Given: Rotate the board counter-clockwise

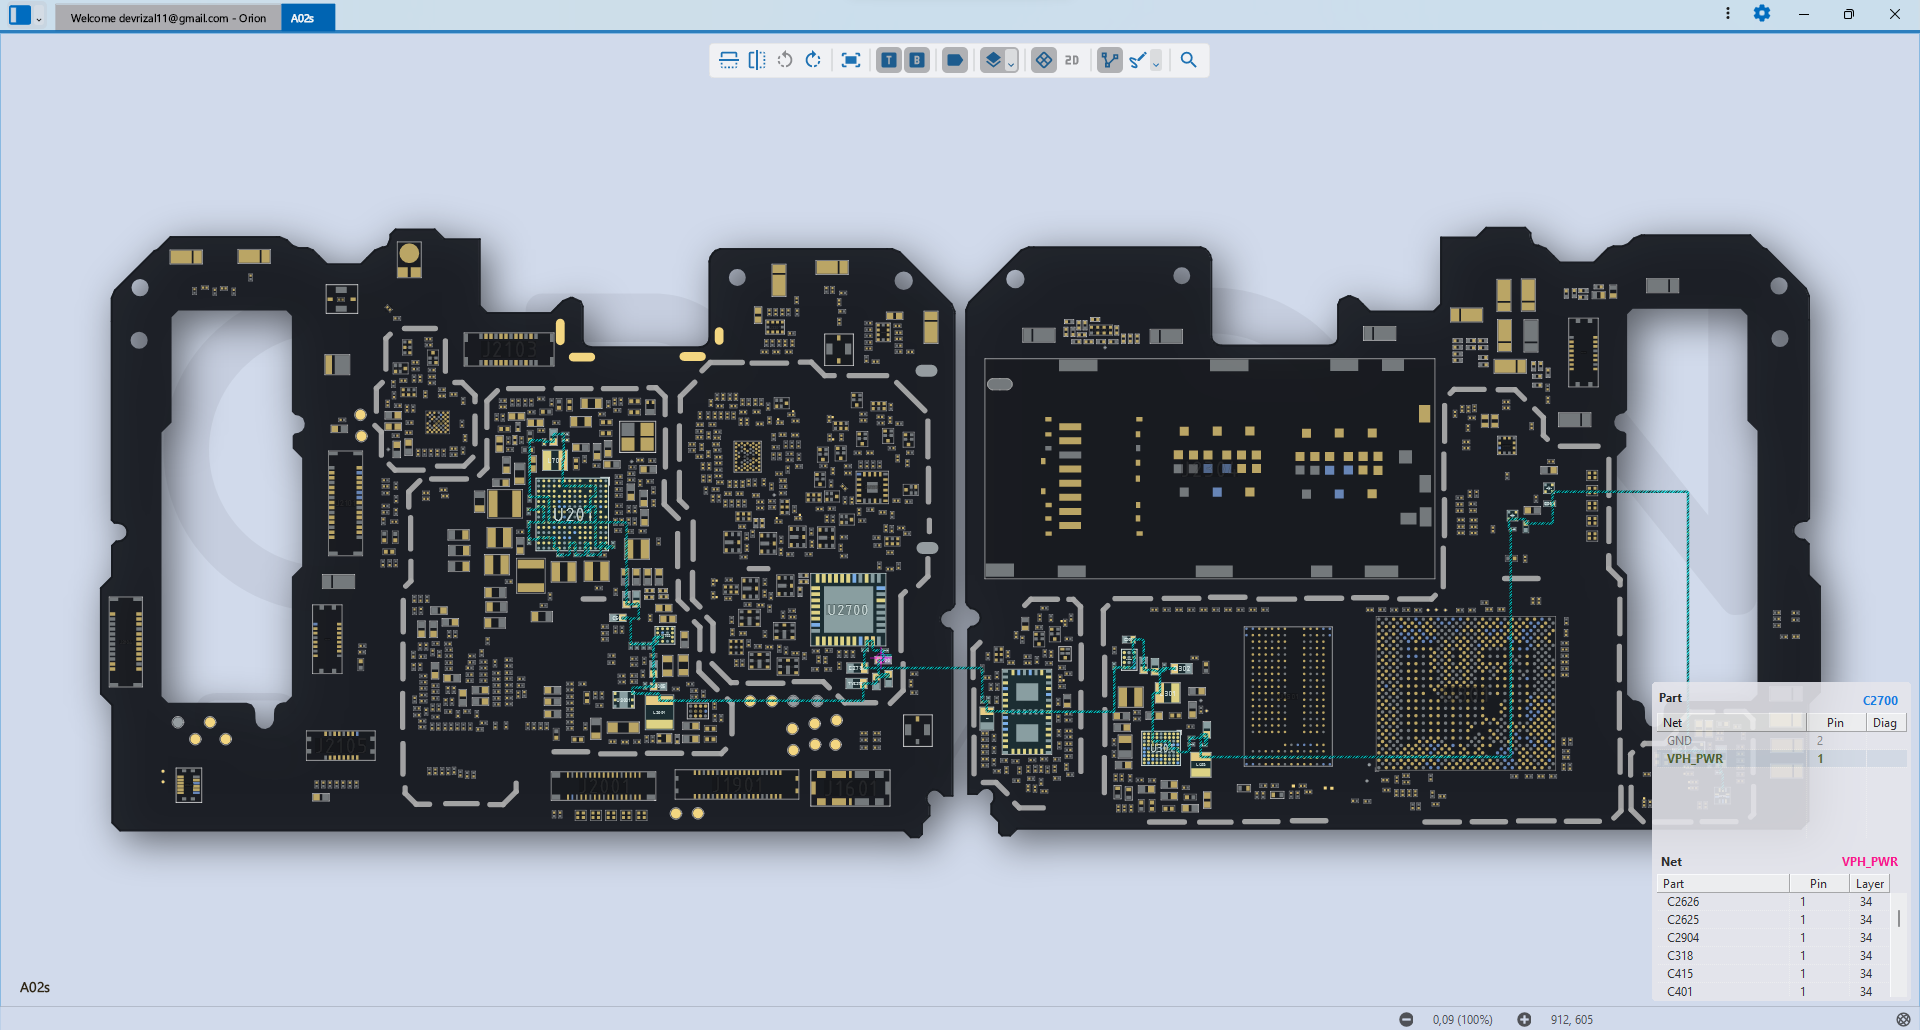Looking at the screenshot, I should 785,60.
